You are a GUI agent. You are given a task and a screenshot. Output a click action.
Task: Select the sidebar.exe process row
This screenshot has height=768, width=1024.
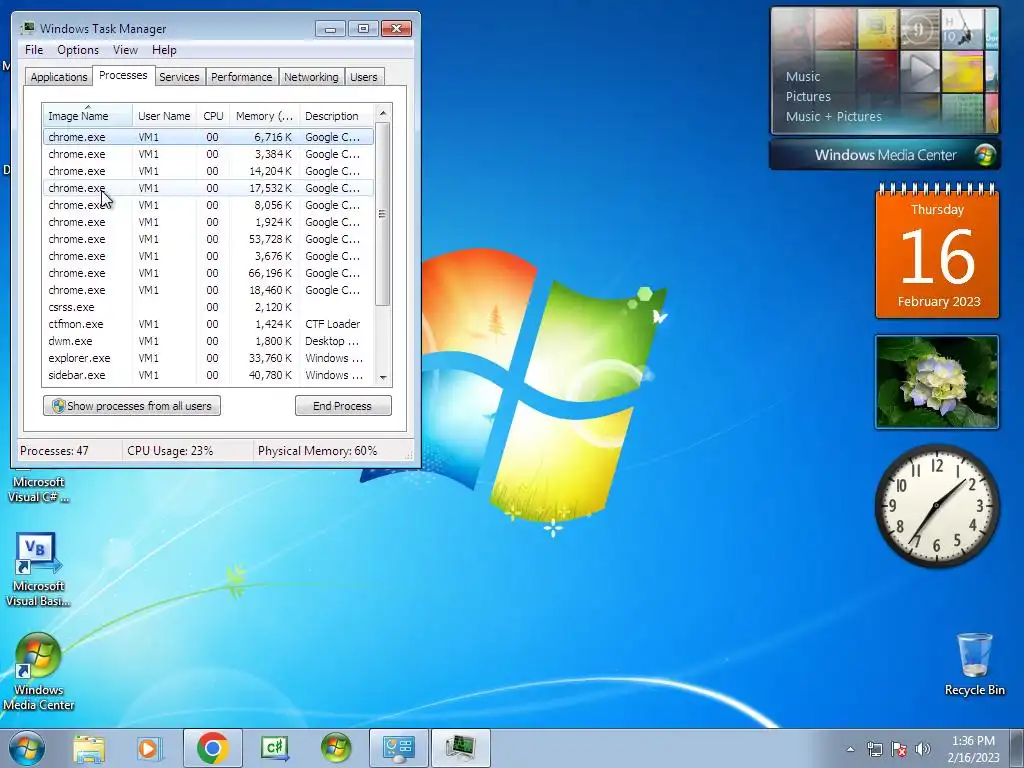(x=208, y=375)
